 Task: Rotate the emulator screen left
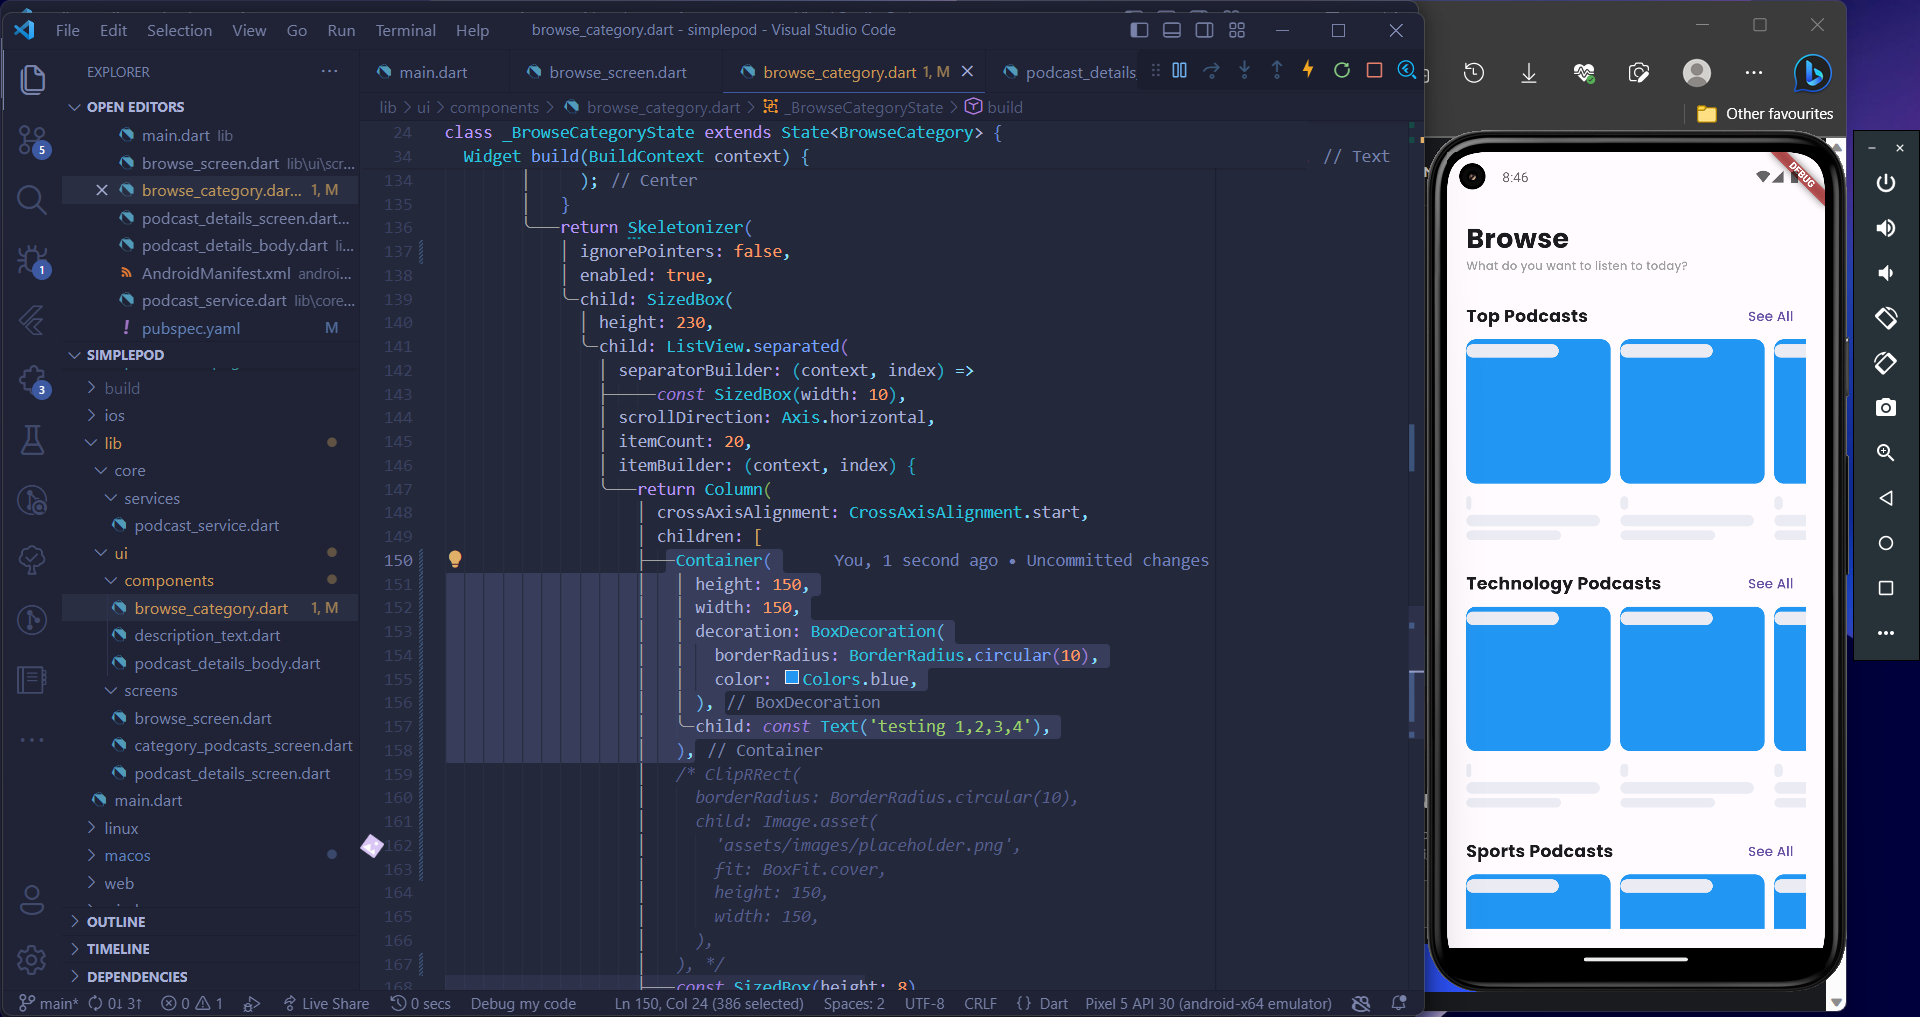(x=1886, y=318)
